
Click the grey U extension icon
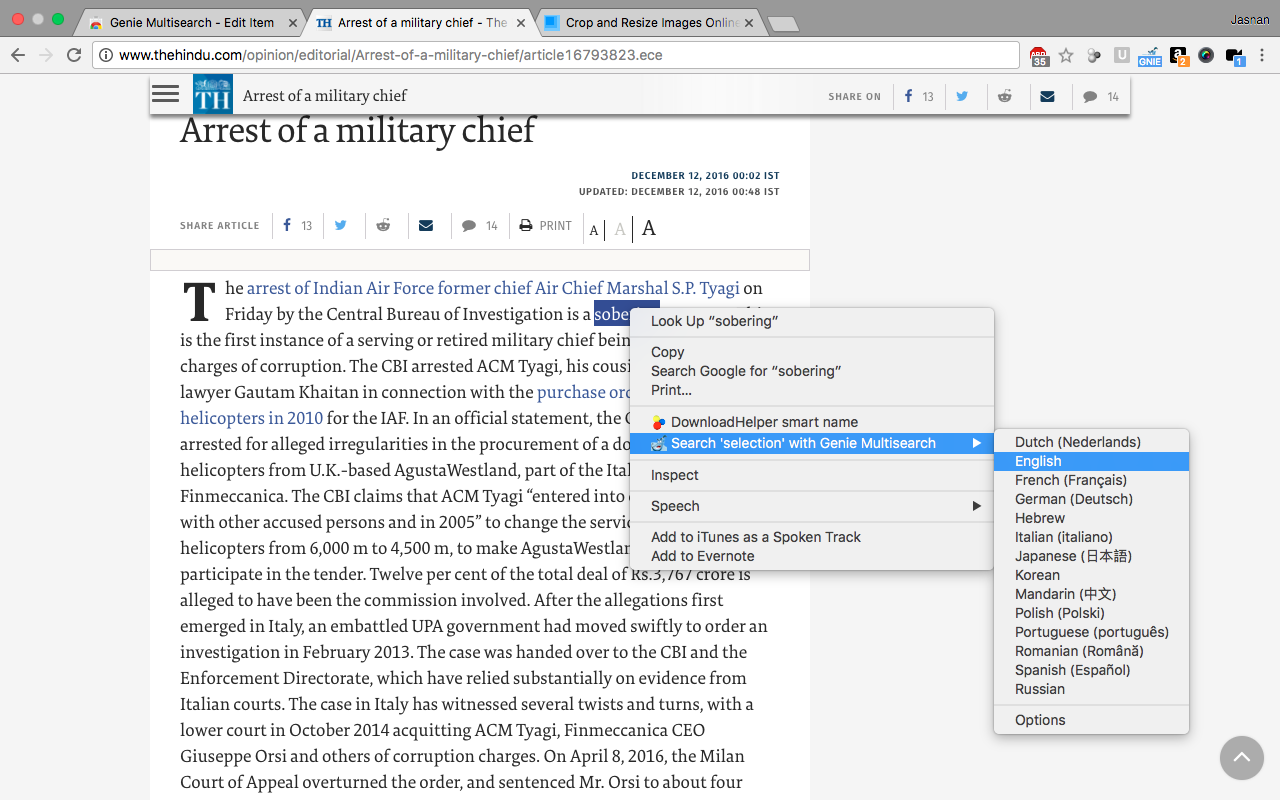(x=1122, y=55)
